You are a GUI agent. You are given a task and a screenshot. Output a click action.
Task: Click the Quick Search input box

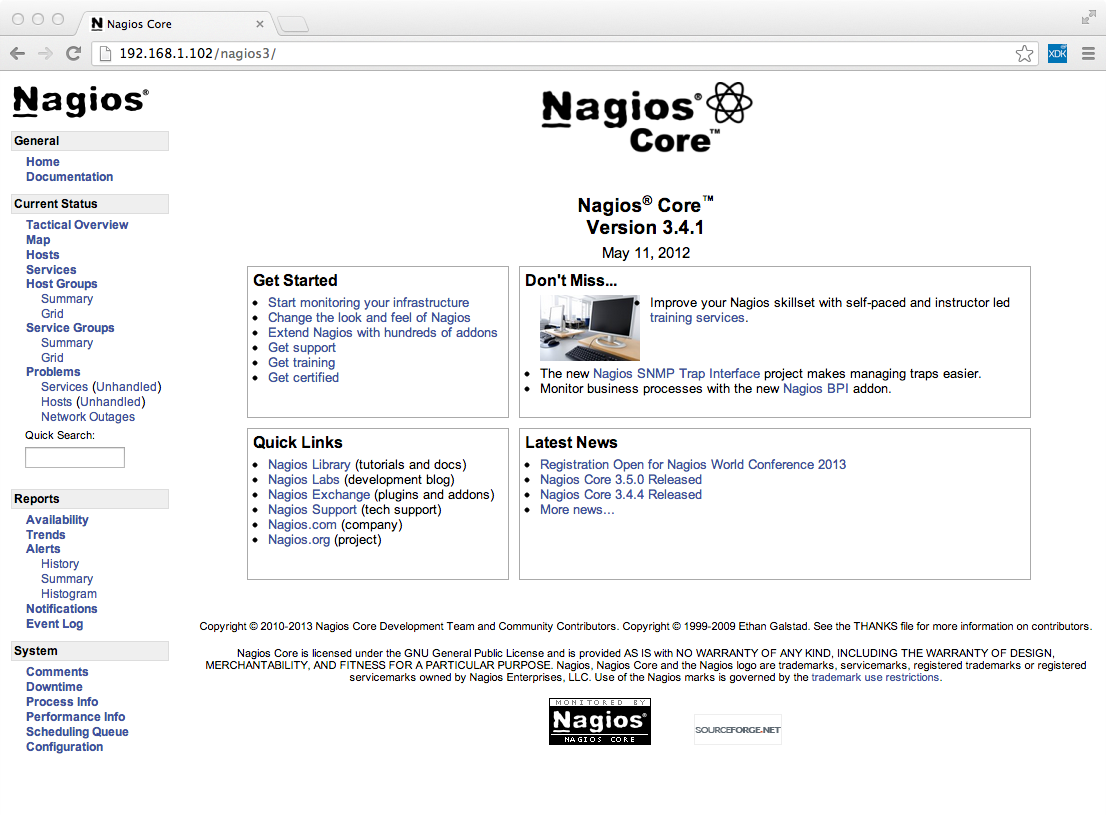75,457
